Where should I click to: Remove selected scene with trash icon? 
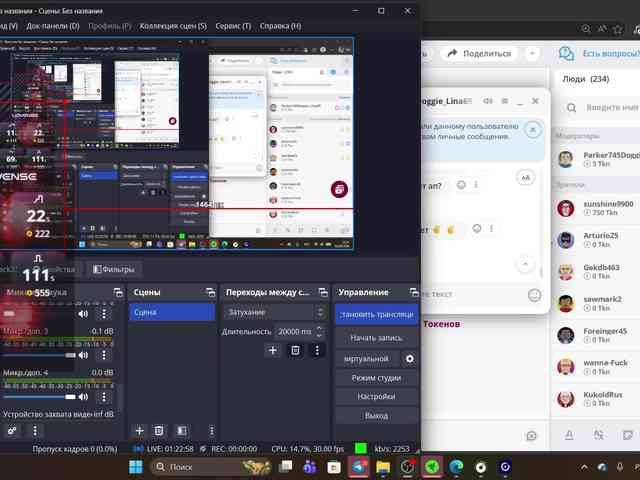[x=159, y=431]
